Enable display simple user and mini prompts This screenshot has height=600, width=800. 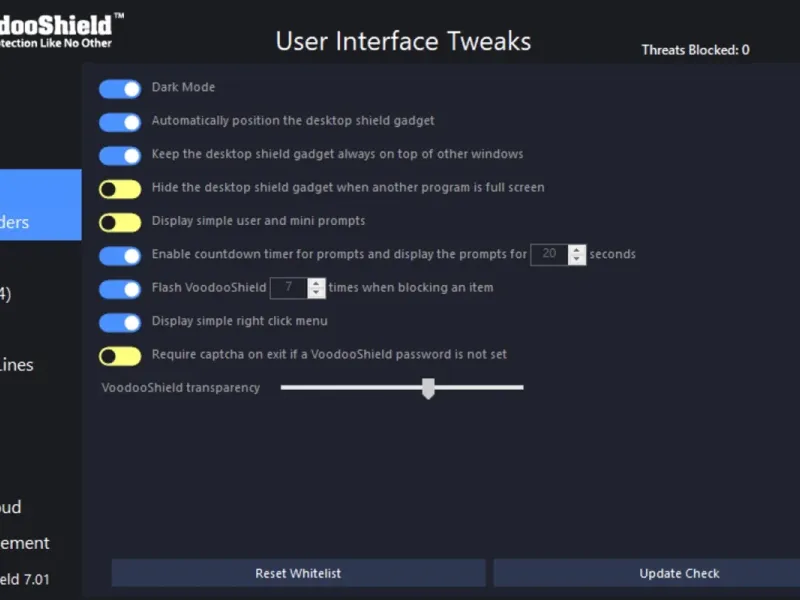(119, 222)
